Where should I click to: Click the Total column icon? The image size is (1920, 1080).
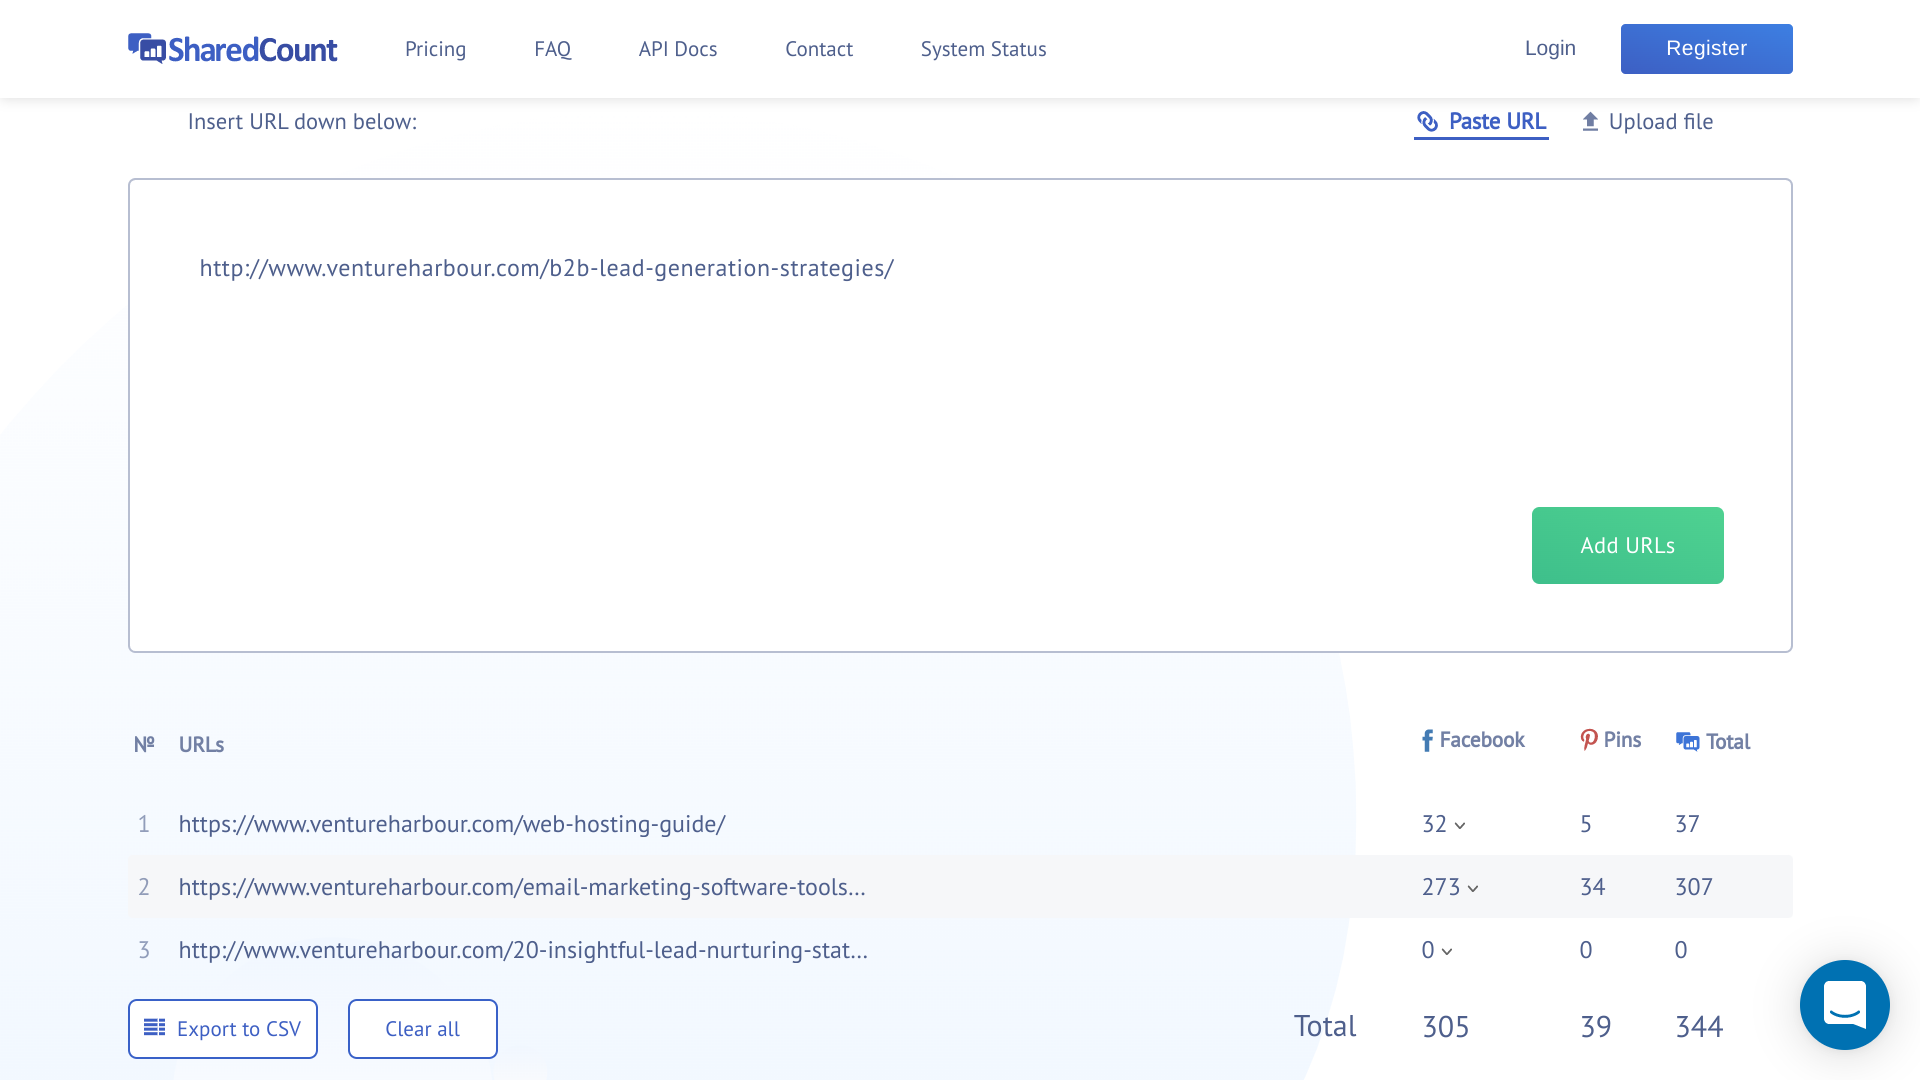pyautogui.click(x=1687, y=742)
